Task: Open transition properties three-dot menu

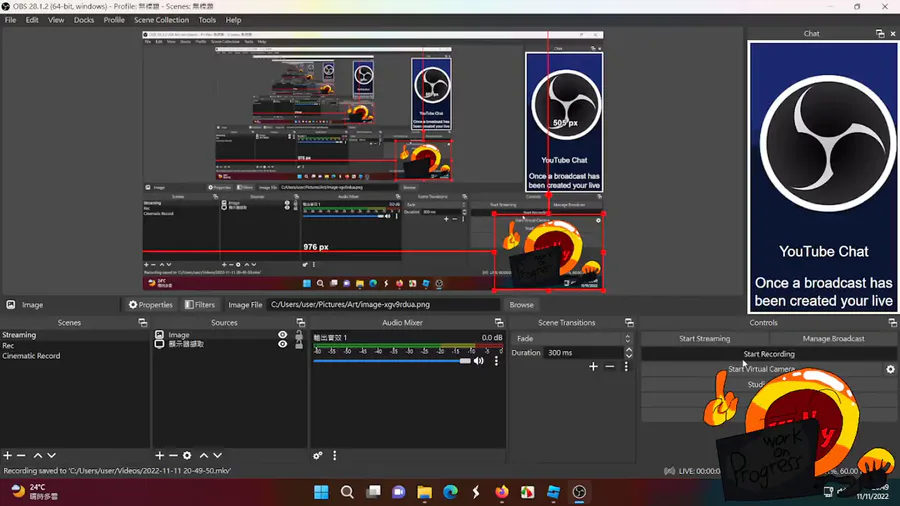Action: [626, 367]
